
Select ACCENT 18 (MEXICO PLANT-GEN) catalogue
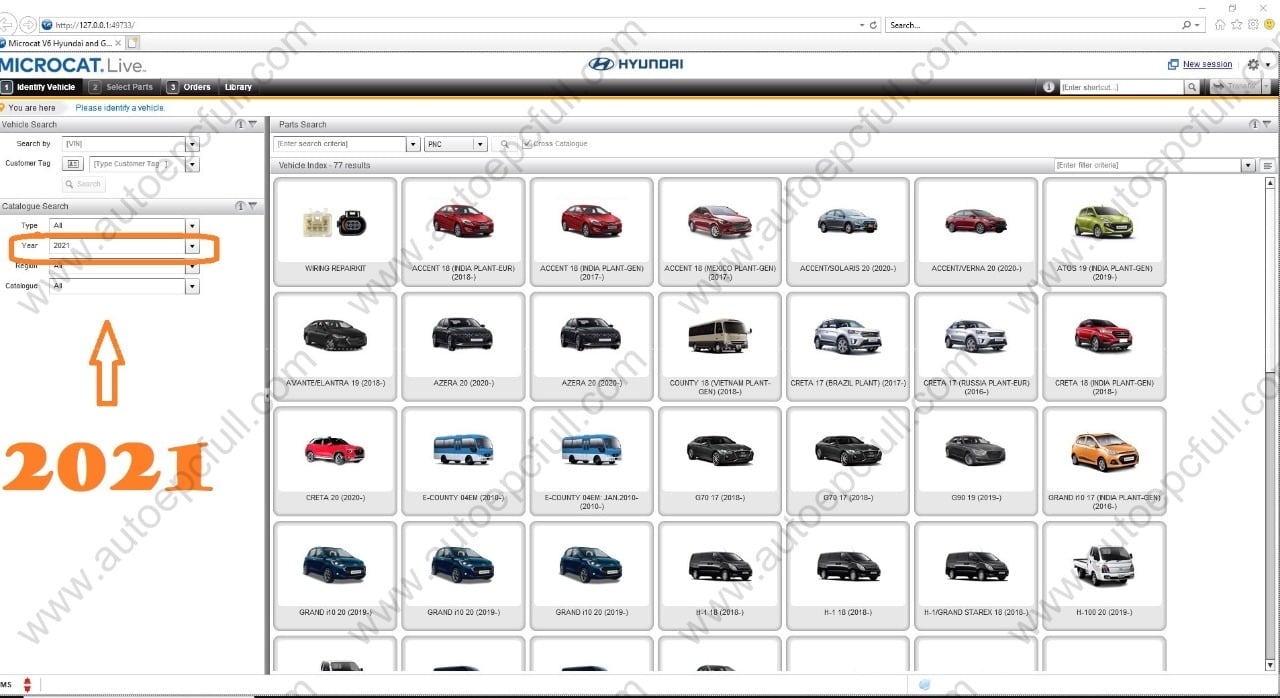coord(718,232)
